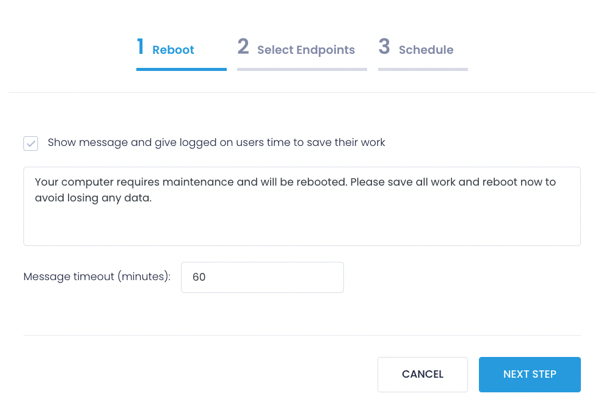Jump to the Schedule step tab

pyautogui.click(x=426, y=50)
